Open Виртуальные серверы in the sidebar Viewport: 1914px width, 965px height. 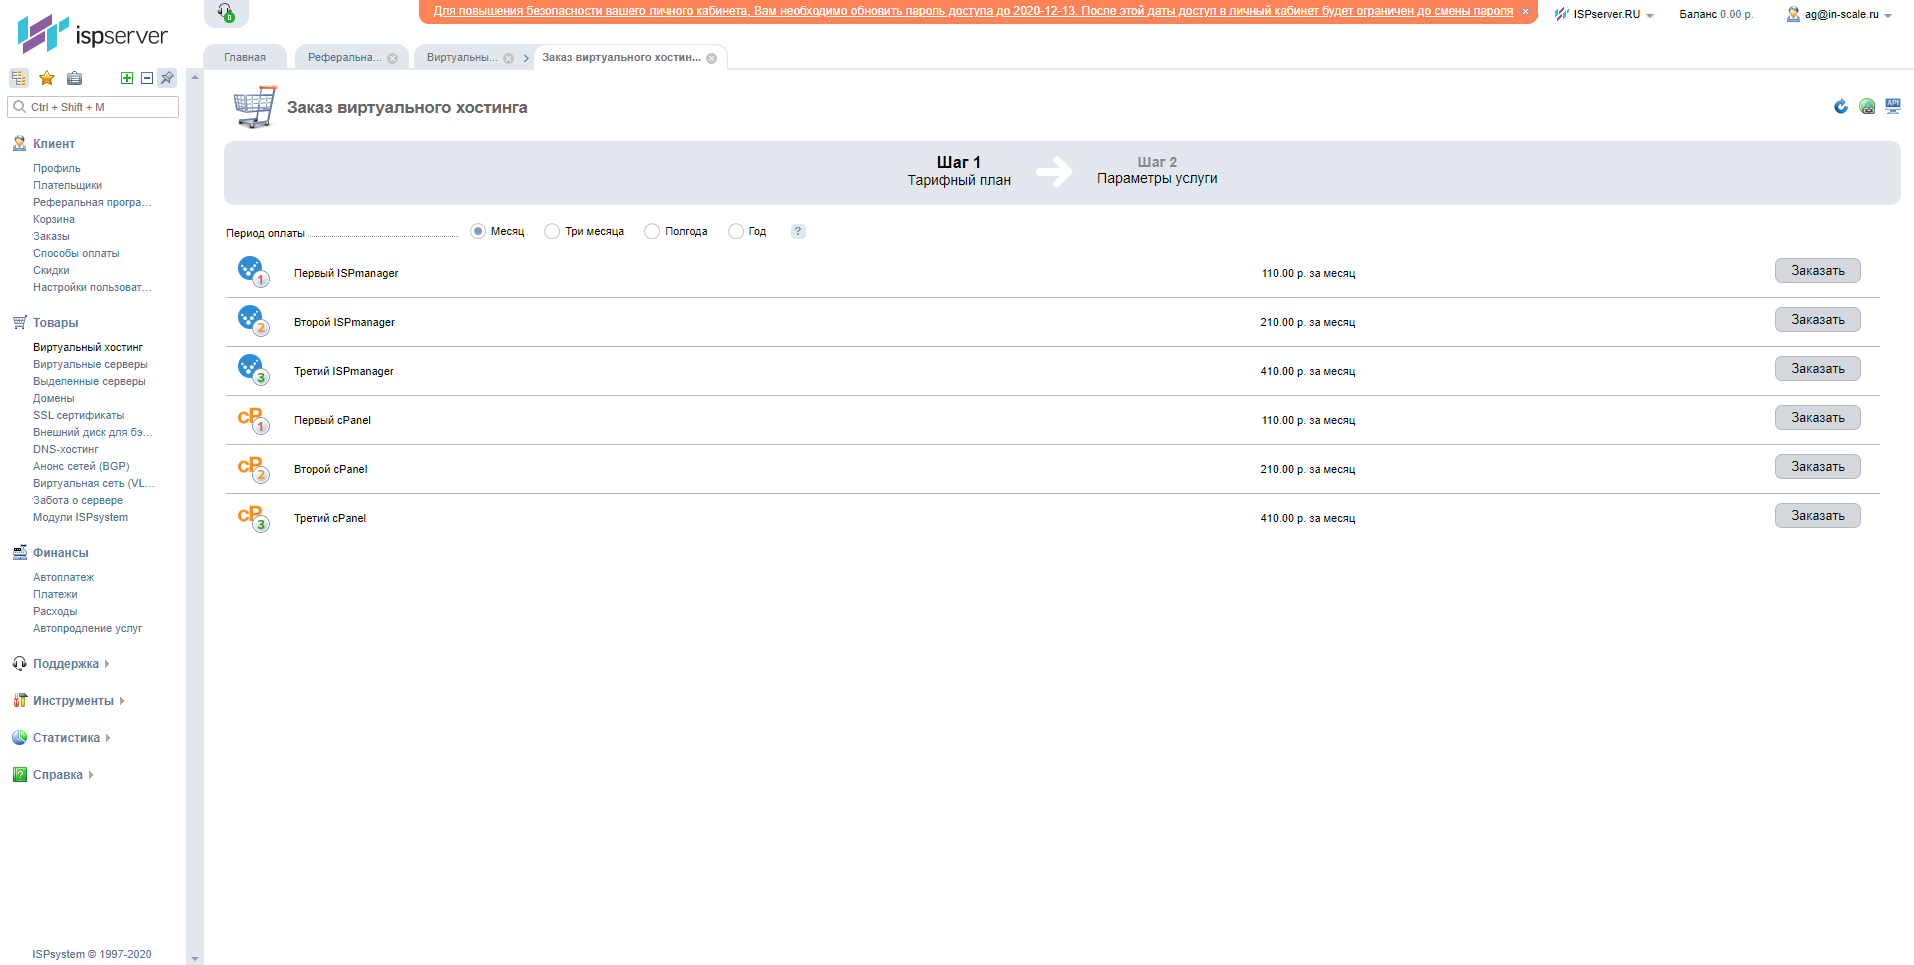[x=90, y=365]
